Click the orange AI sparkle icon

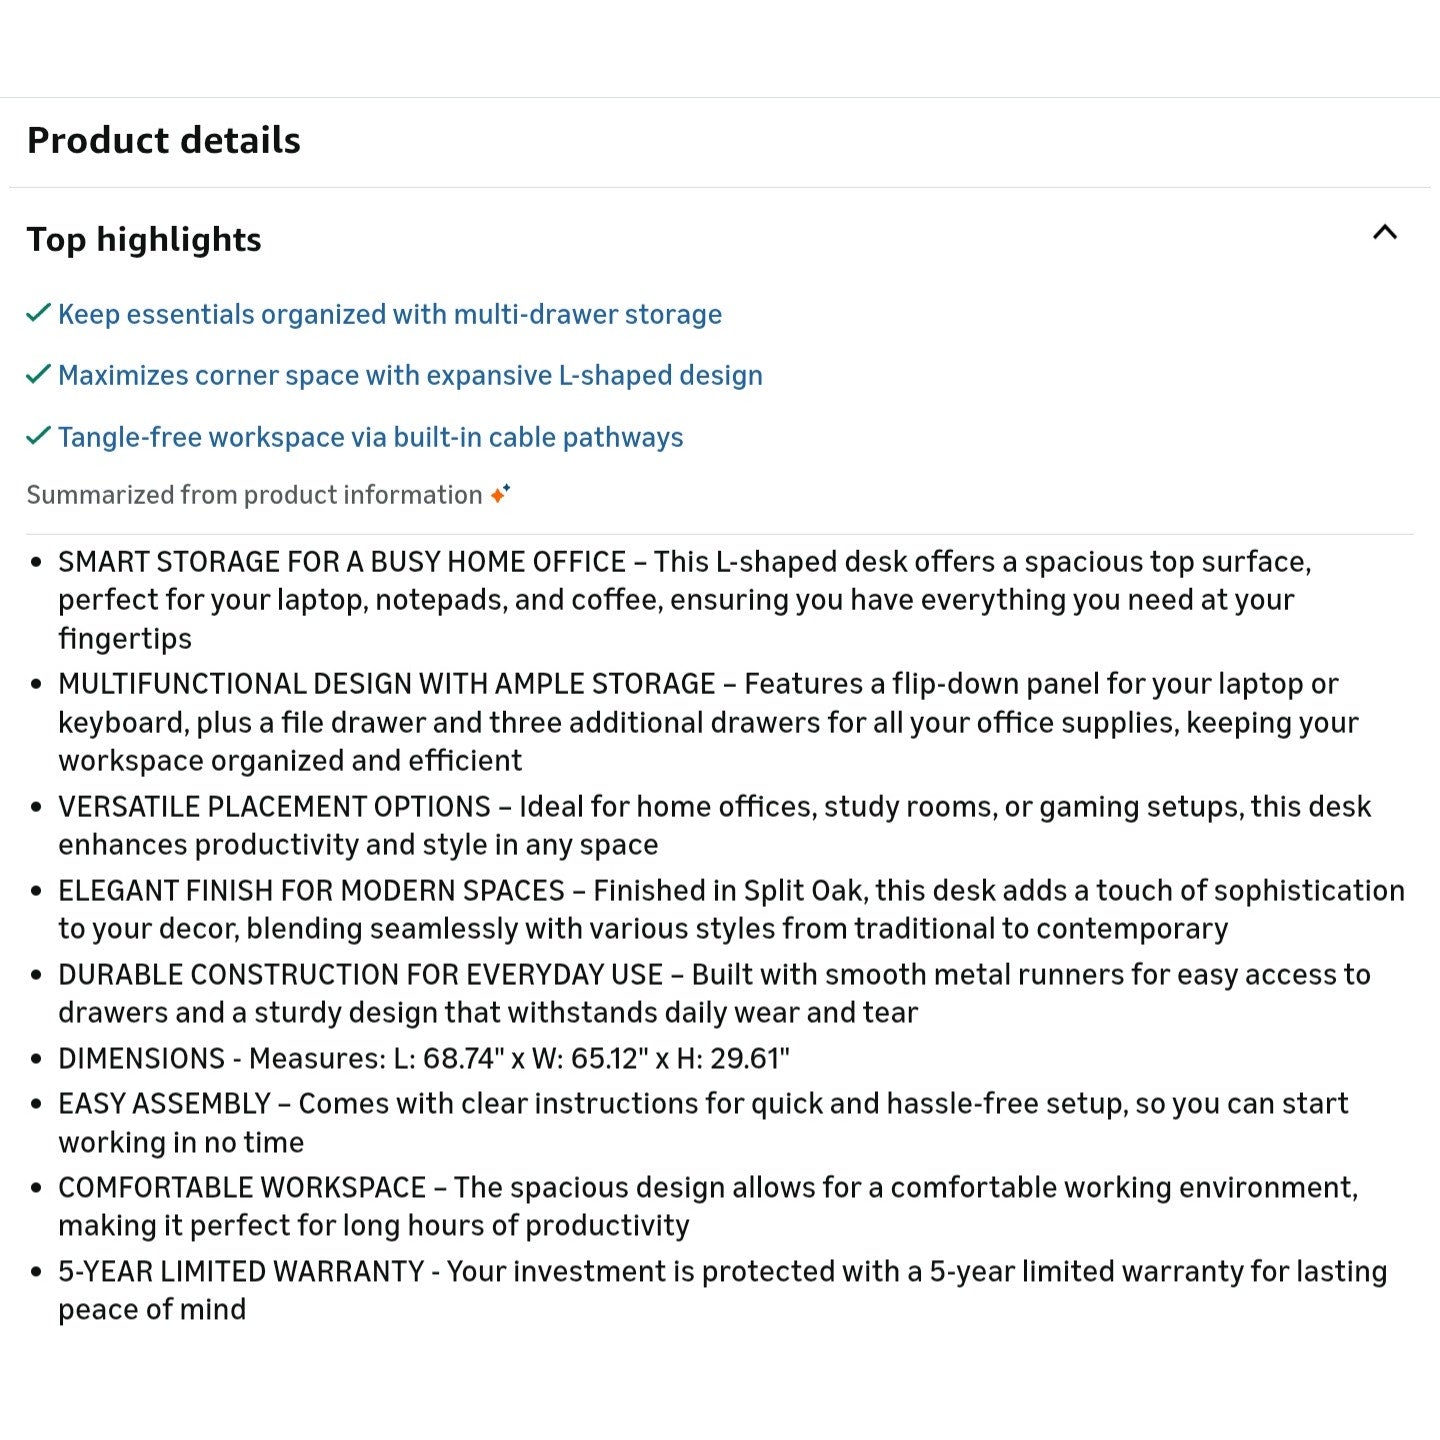500,493
